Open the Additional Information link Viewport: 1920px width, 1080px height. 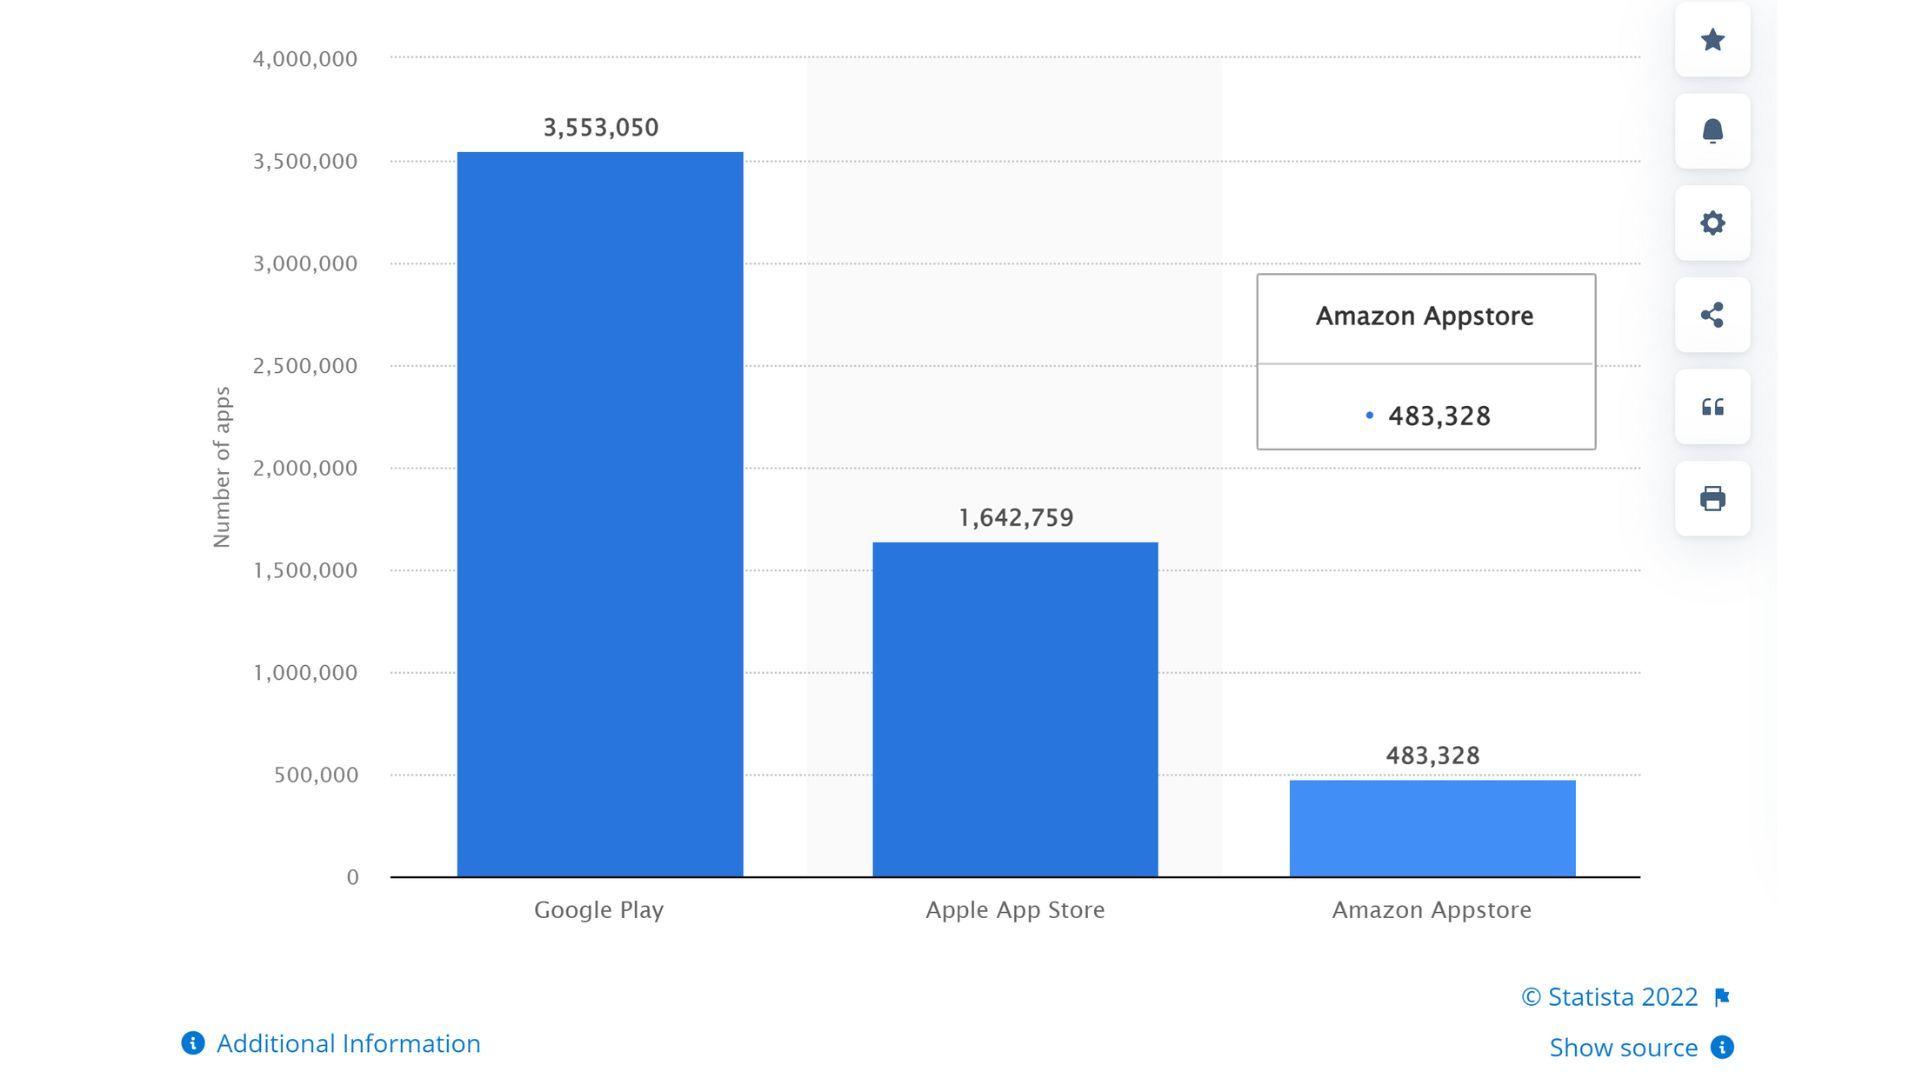coord(348,1043)
